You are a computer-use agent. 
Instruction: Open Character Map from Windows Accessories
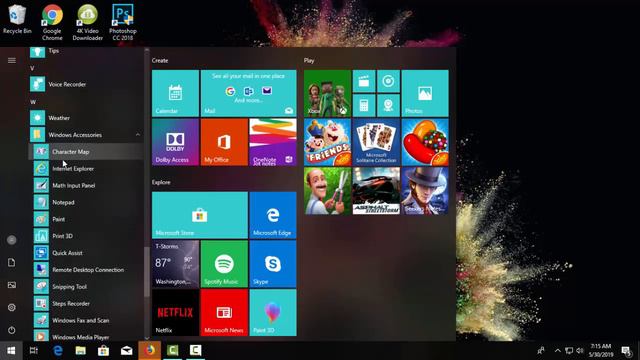86,151
